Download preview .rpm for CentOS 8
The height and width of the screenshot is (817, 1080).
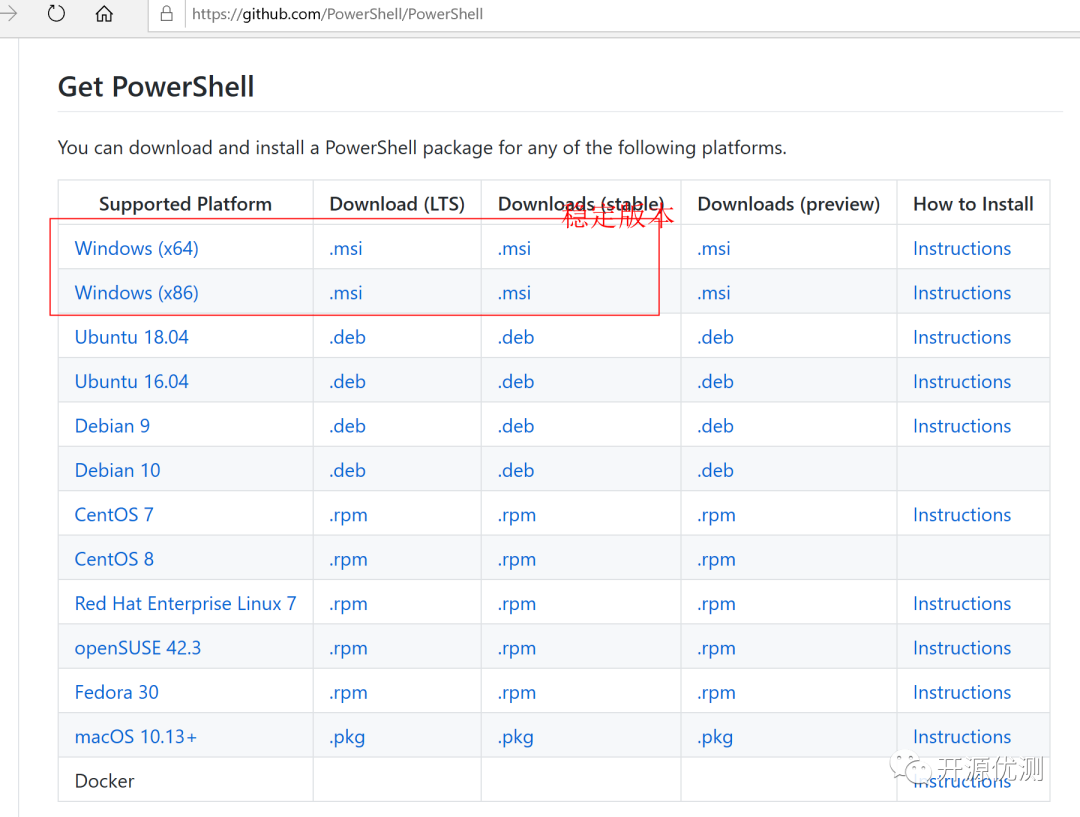(x=716, y=560)
